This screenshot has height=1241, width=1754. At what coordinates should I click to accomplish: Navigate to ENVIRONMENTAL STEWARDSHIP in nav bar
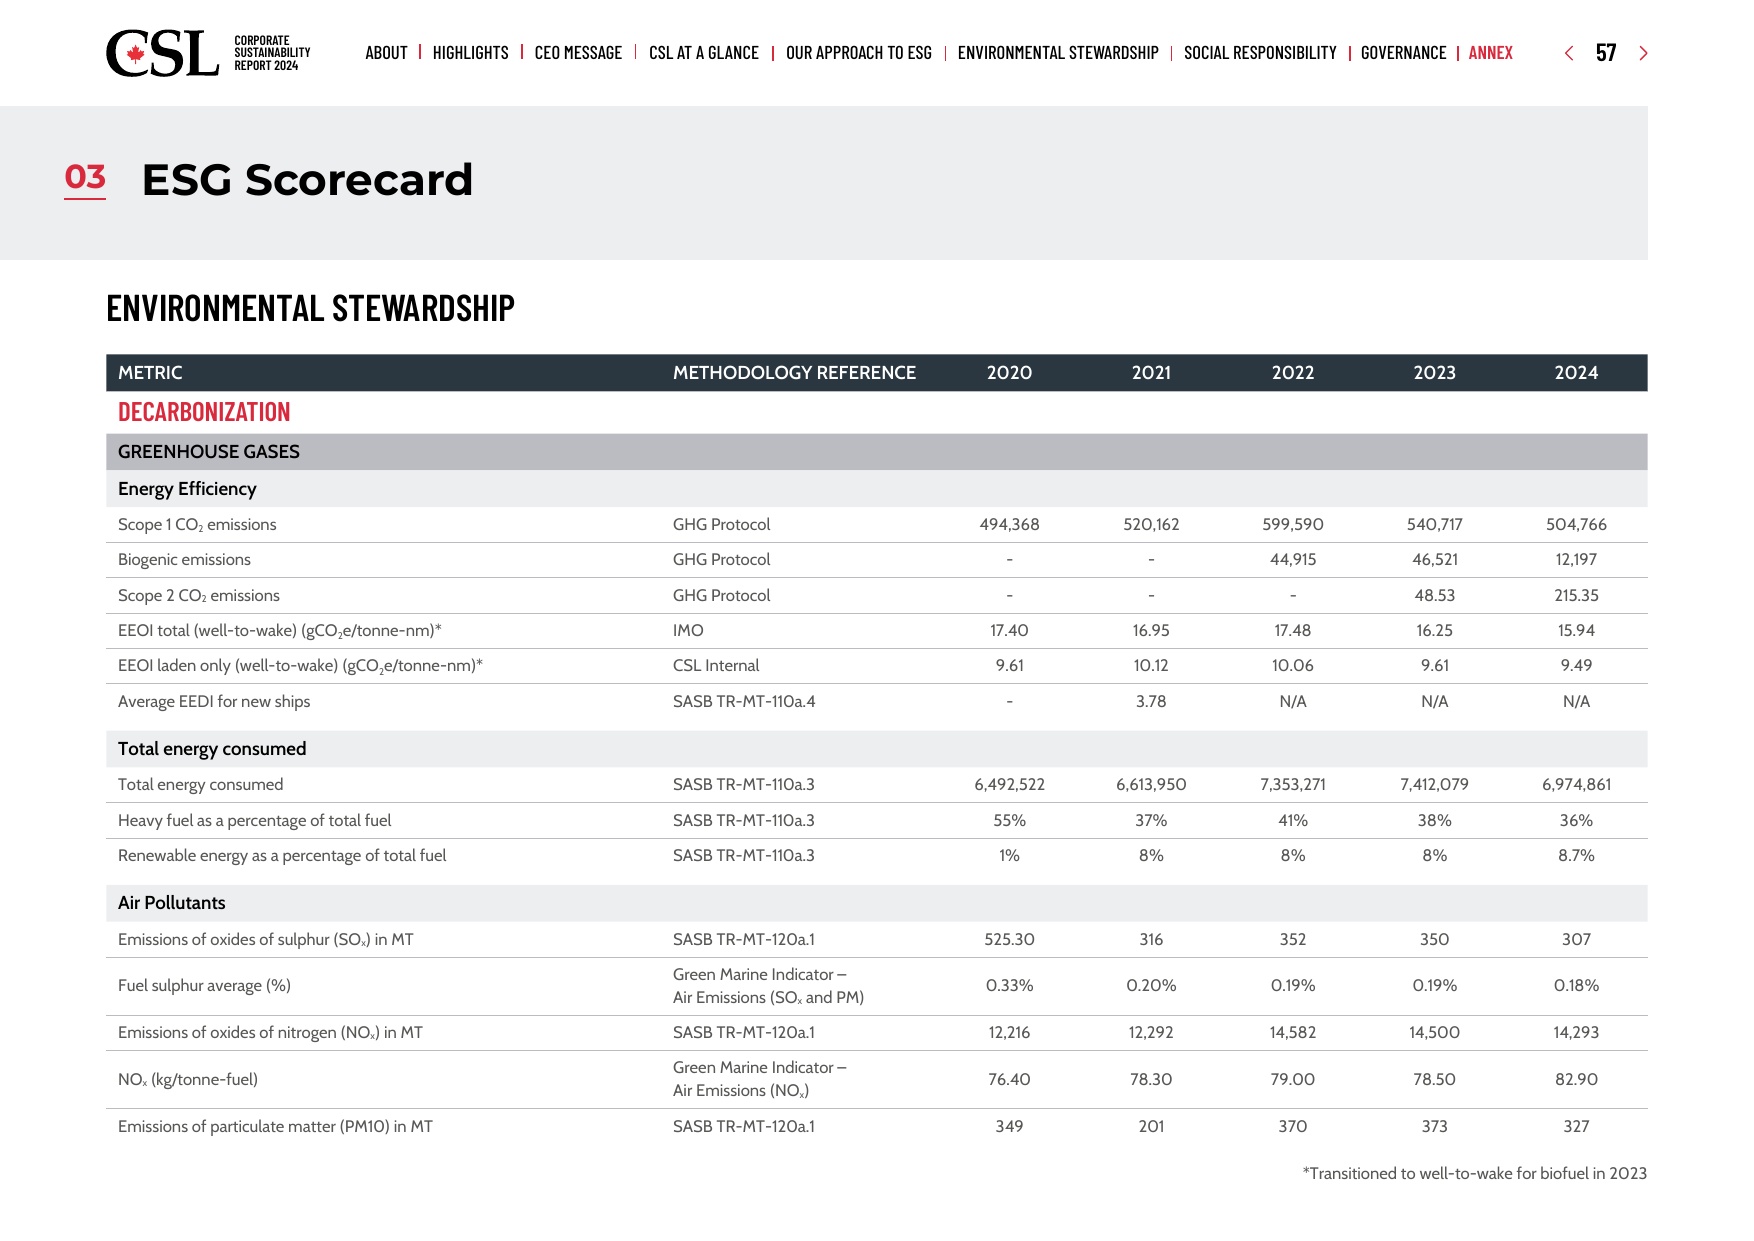point(1058,53)
